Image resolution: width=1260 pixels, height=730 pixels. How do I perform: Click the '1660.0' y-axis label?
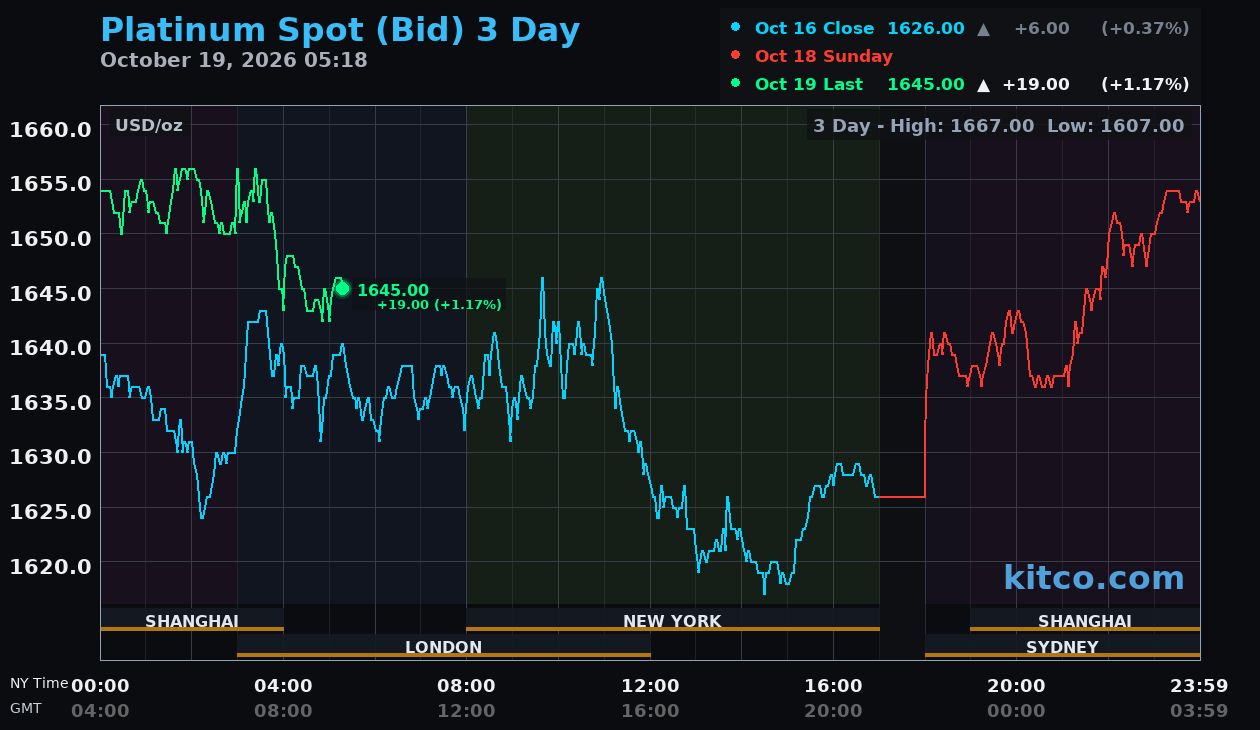point(50,130)
